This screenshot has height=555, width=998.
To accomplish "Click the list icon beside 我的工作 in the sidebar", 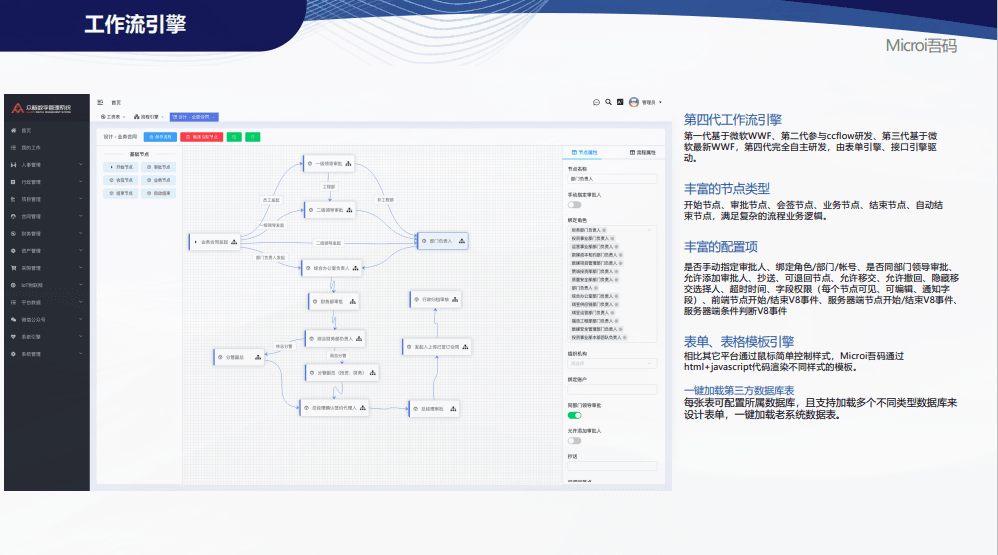I will (13, 148).
